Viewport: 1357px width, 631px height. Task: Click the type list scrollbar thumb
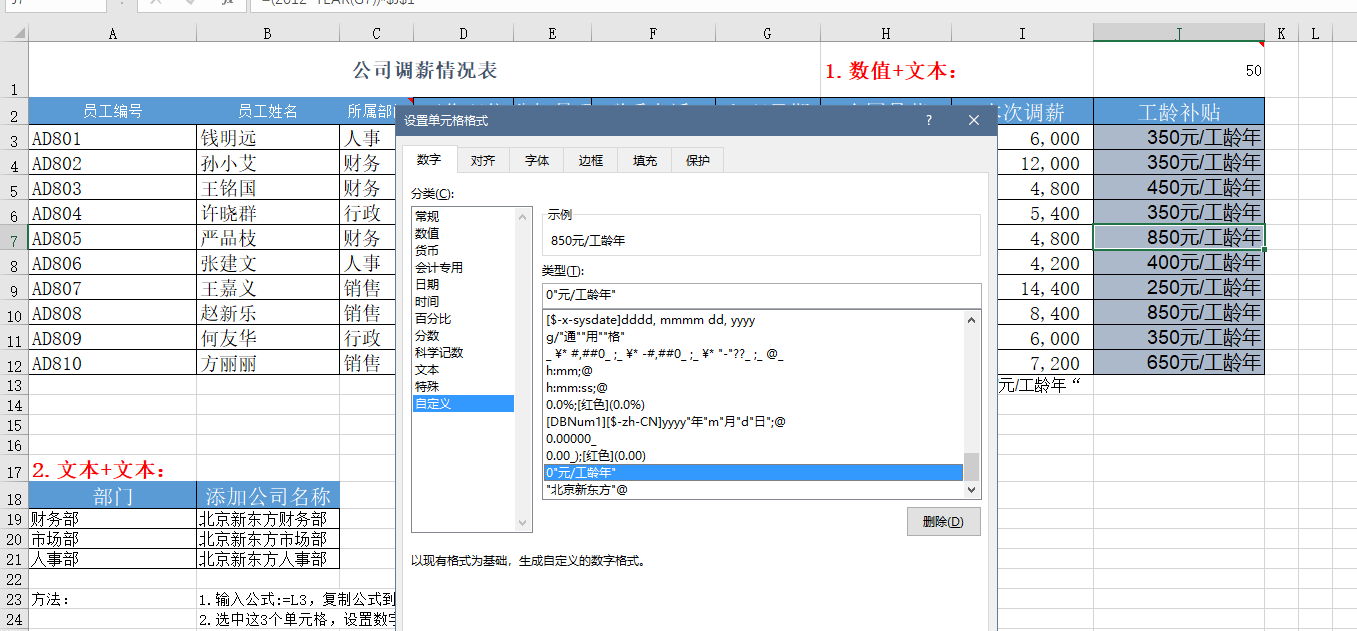click(x=971, y=467)
